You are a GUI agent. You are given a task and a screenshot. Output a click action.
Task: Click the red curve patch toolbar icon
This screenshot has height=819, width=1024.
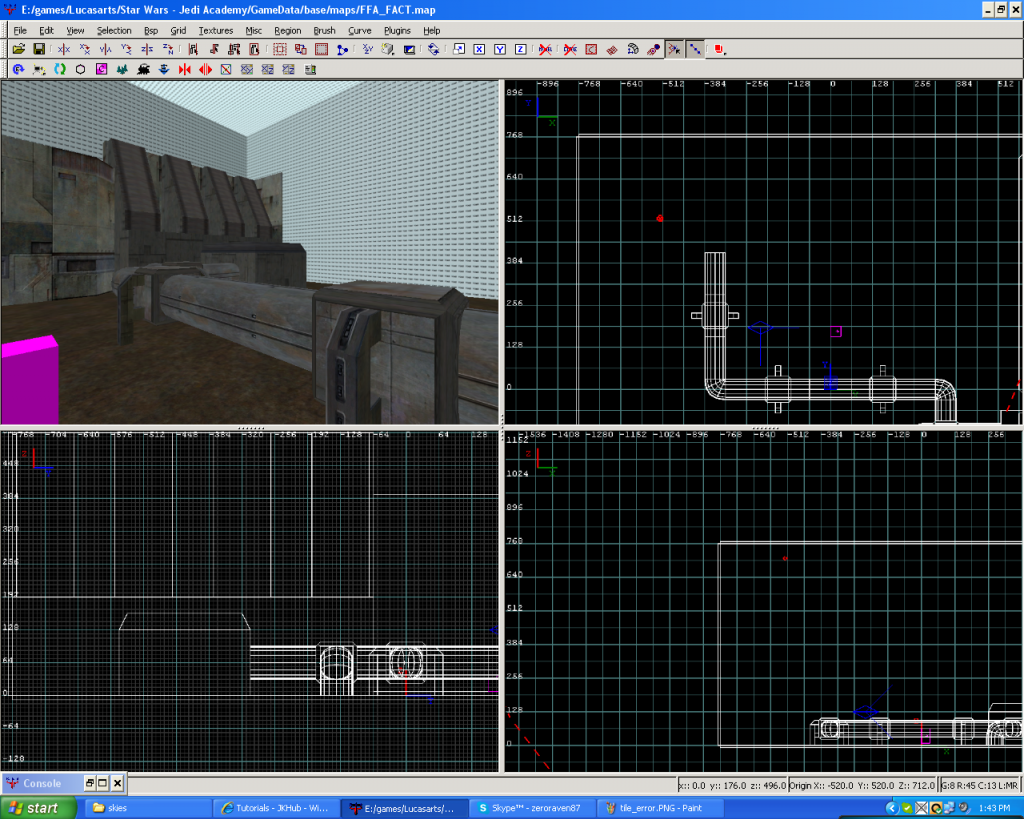coord(591,49)
